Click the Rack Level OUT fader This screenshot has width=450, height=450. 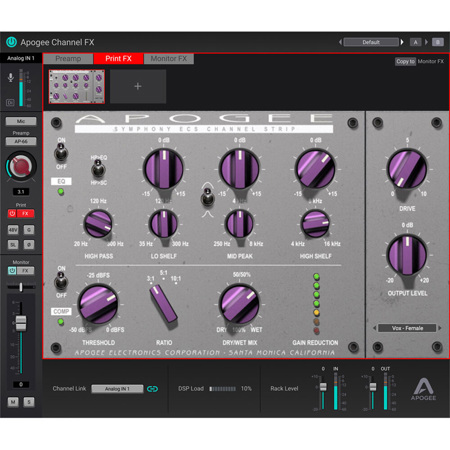373,387
